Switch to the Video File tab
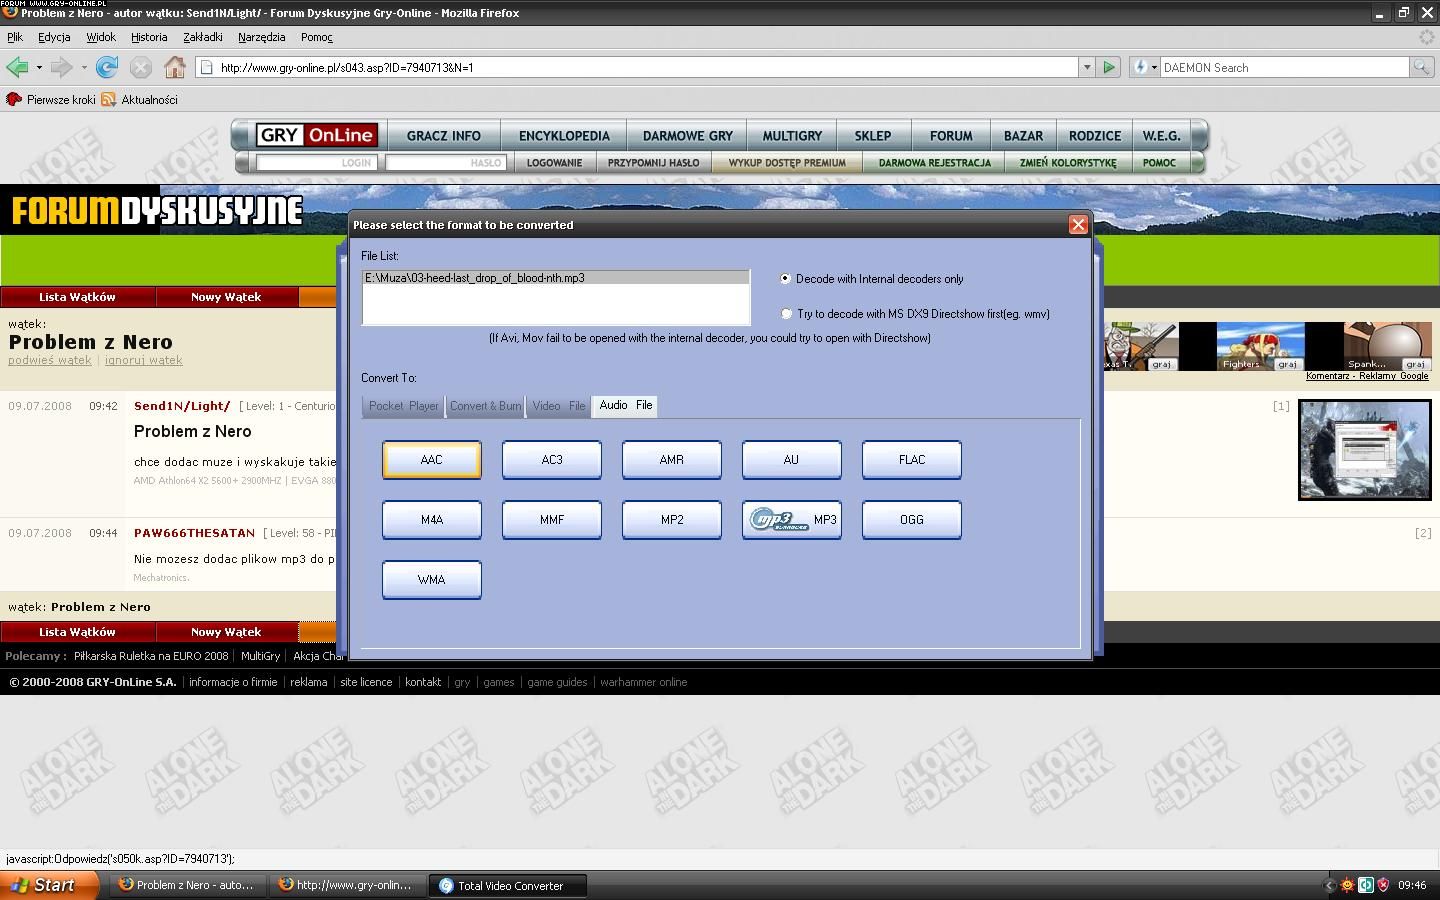Viewport: 1440px width, 900px height. tap(558, 406)
